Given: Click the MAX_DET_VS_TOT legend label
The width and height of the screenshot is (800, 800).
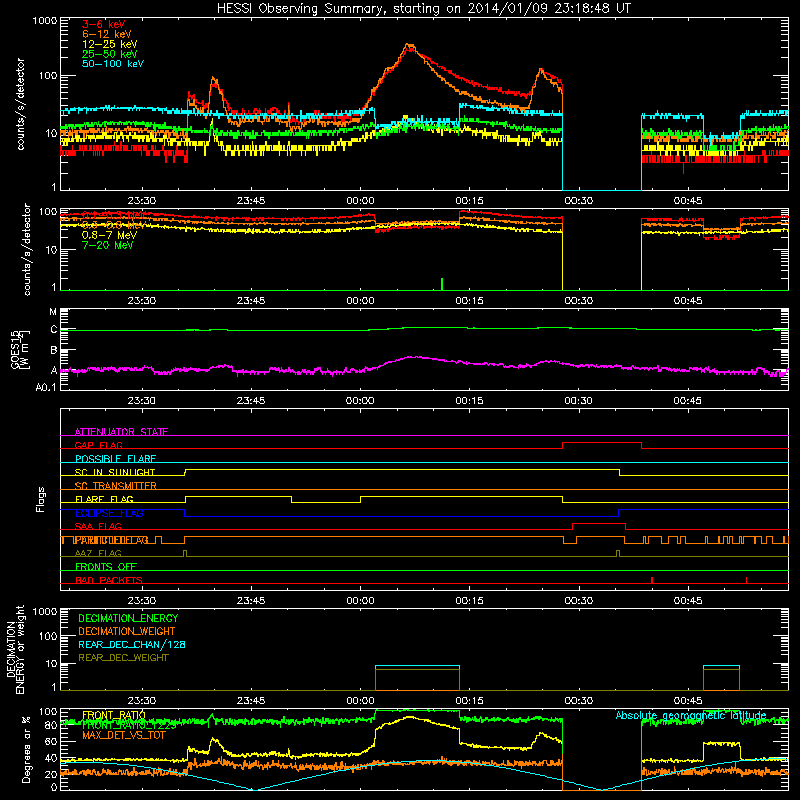Looking at the screenshot, I should pos(123,735).
